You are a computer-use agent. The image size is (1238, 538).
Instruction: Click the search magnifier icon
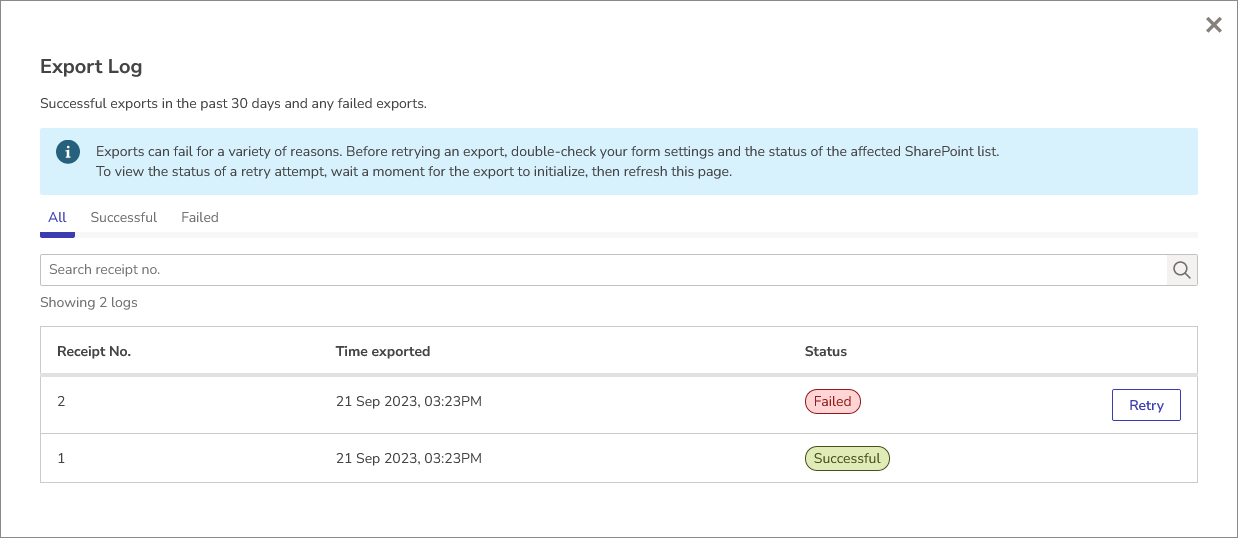(1182, 270)
